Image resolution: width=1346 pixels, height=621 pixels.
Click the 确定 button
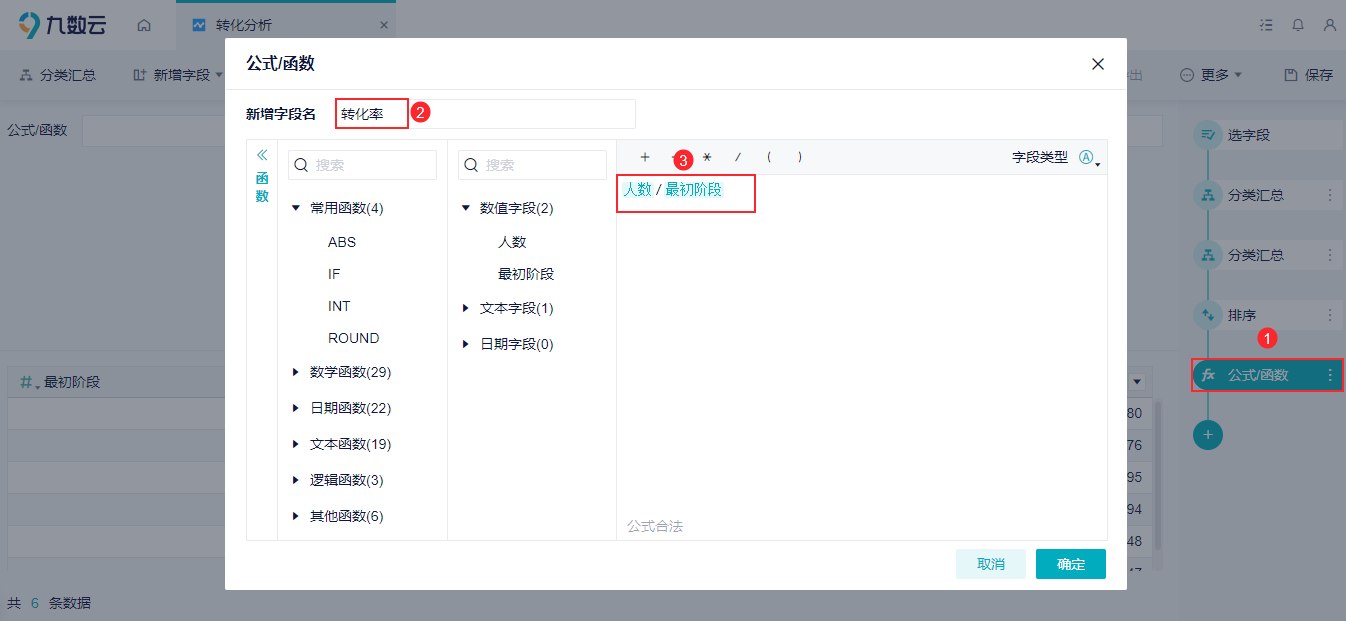1071,564
